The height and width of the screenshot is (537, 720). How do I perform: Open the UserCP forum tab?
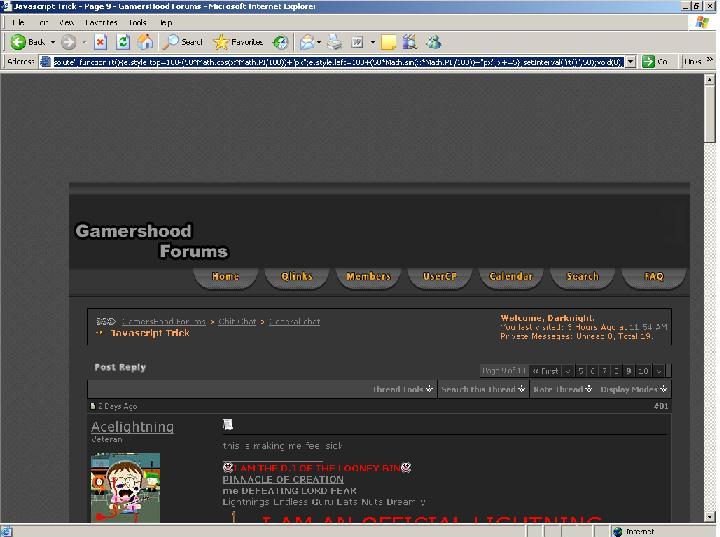[439, 277]
